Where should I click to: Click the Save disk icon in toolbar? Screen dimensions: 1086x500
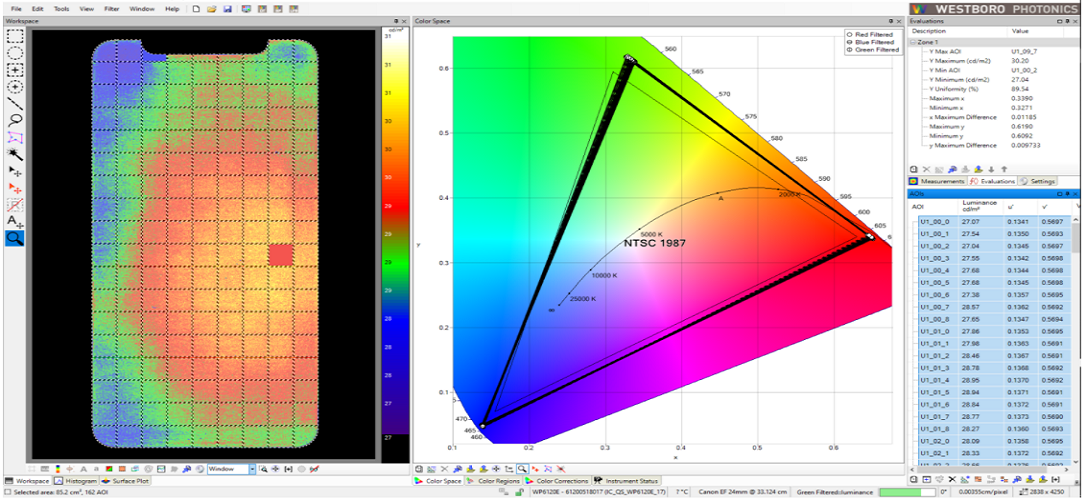click(227, 8)
